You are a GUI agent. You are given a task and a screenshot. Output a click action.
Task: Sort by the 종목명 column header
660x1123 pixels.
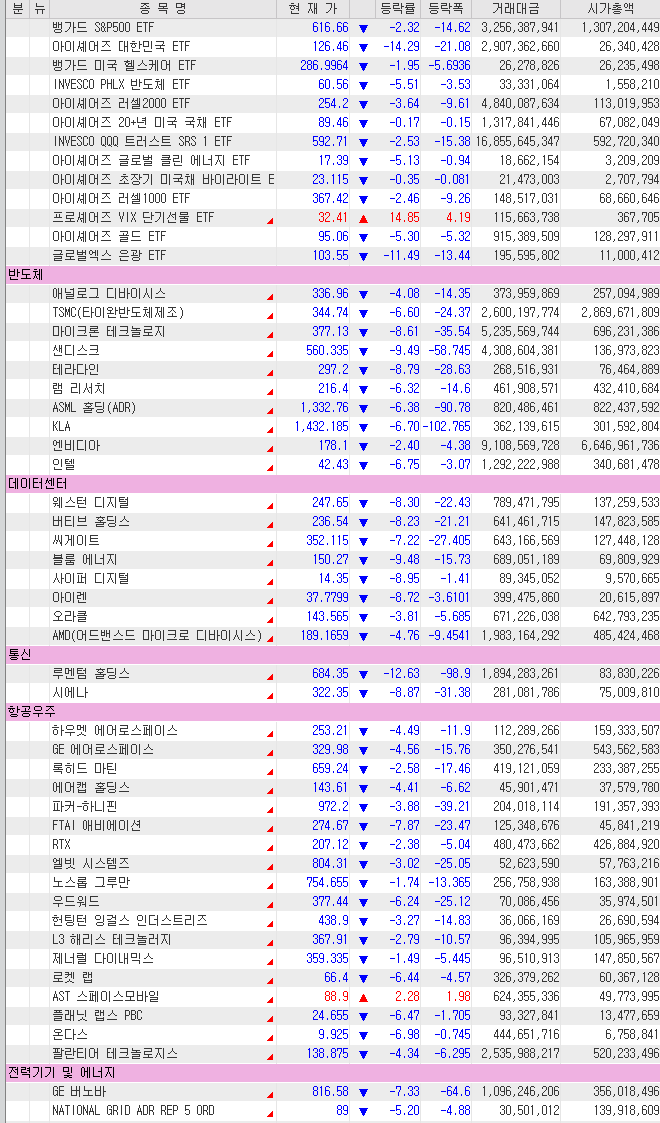(x=162, y=9)
